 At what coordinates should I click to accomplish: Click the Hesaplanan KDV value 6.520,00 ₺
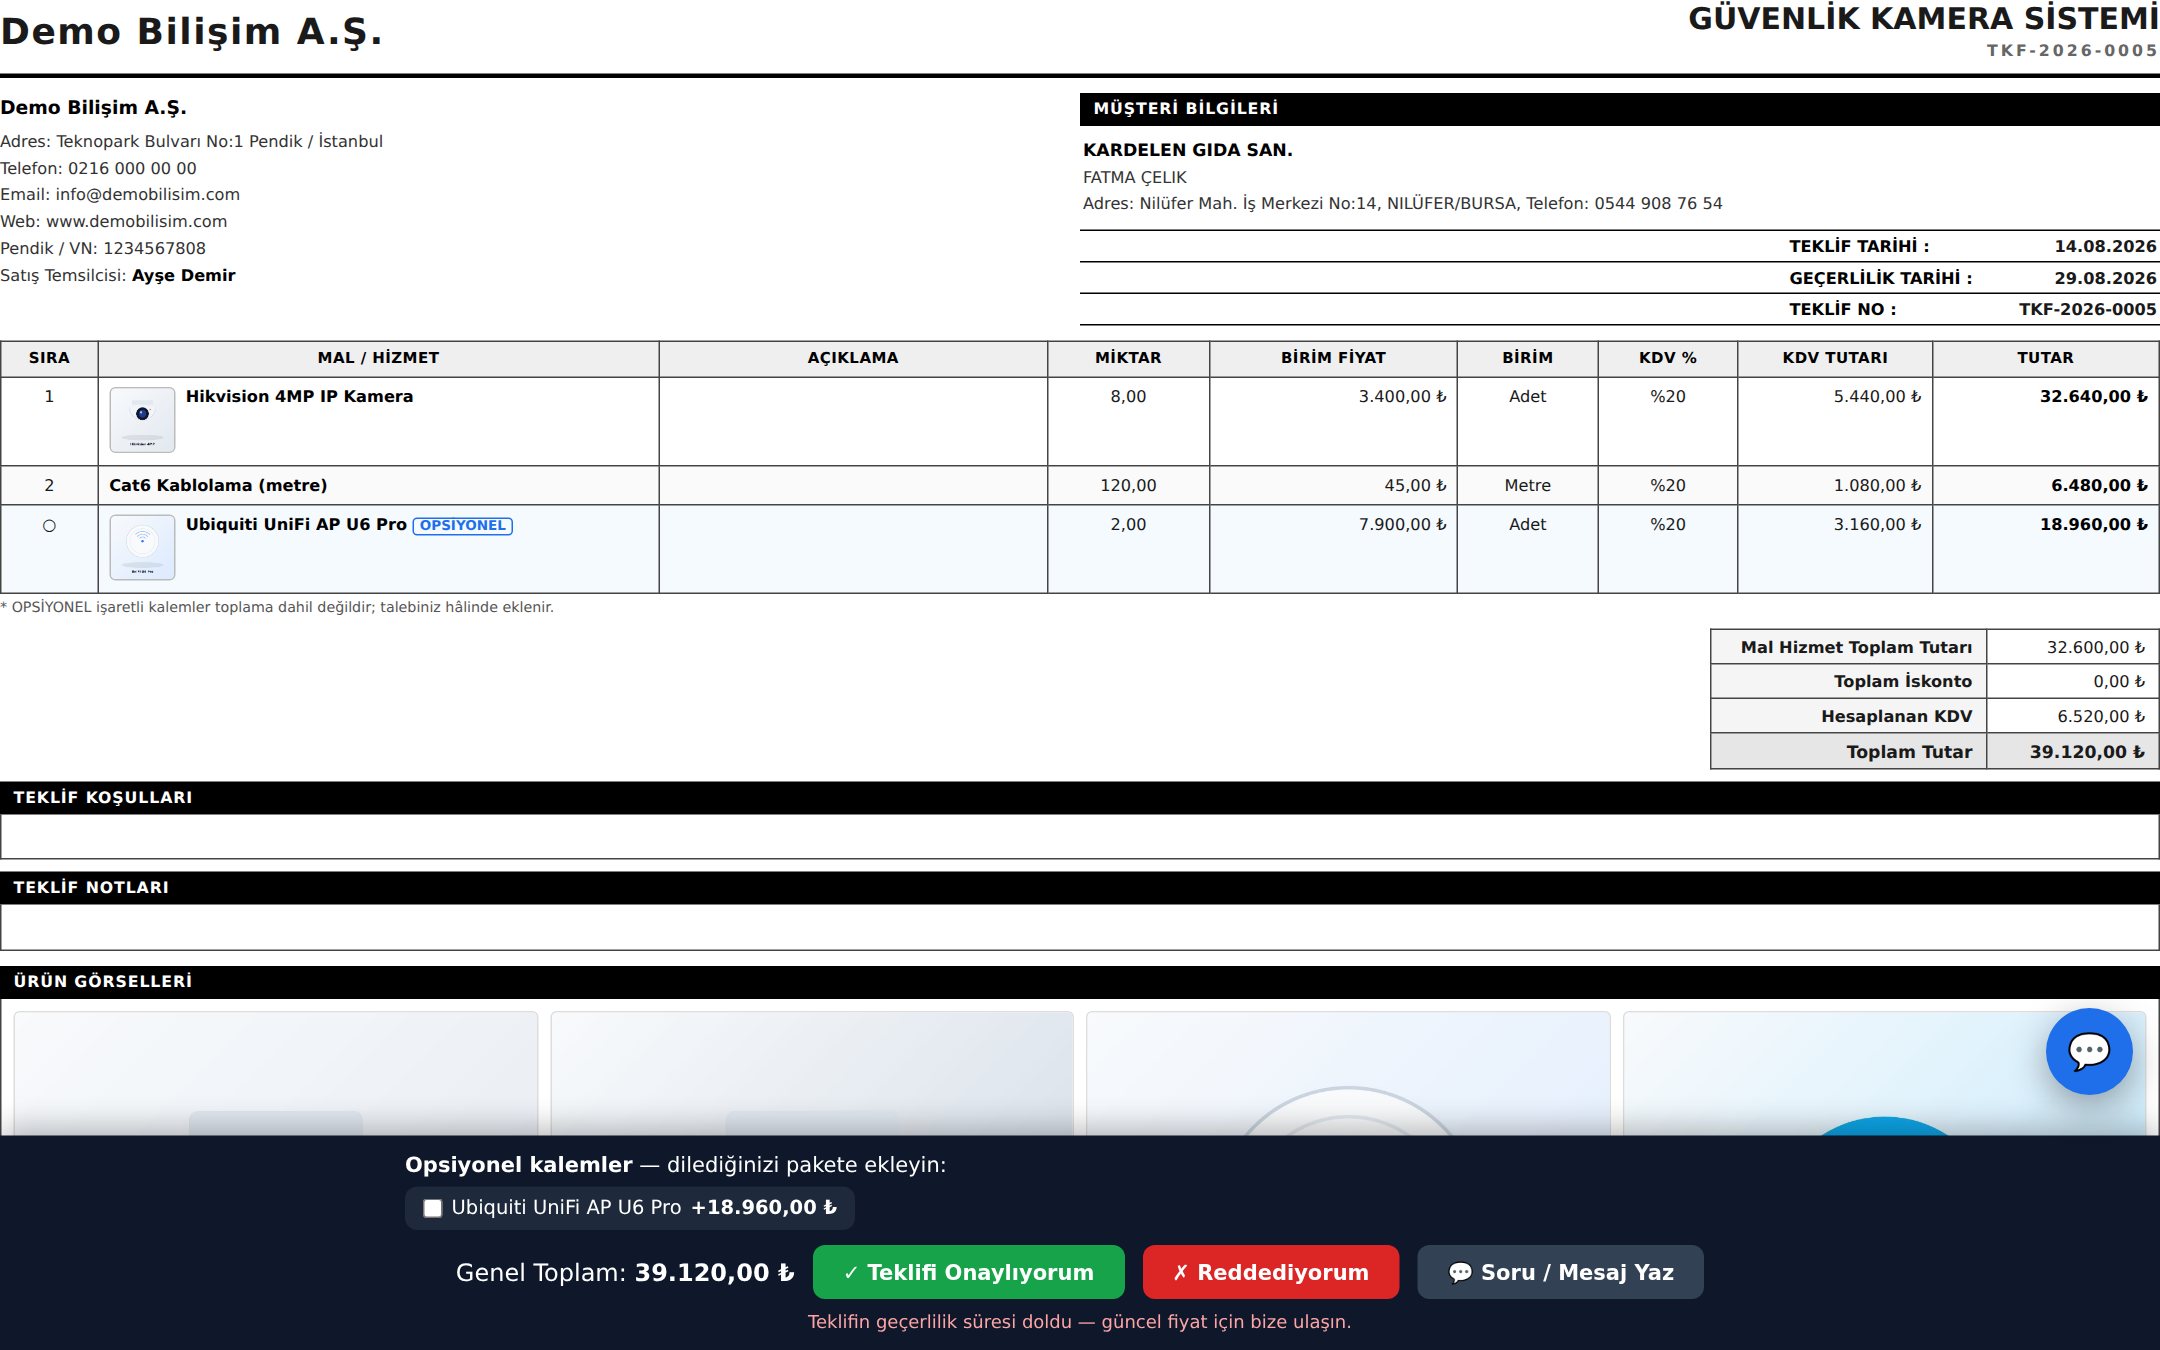(2101, 716)
